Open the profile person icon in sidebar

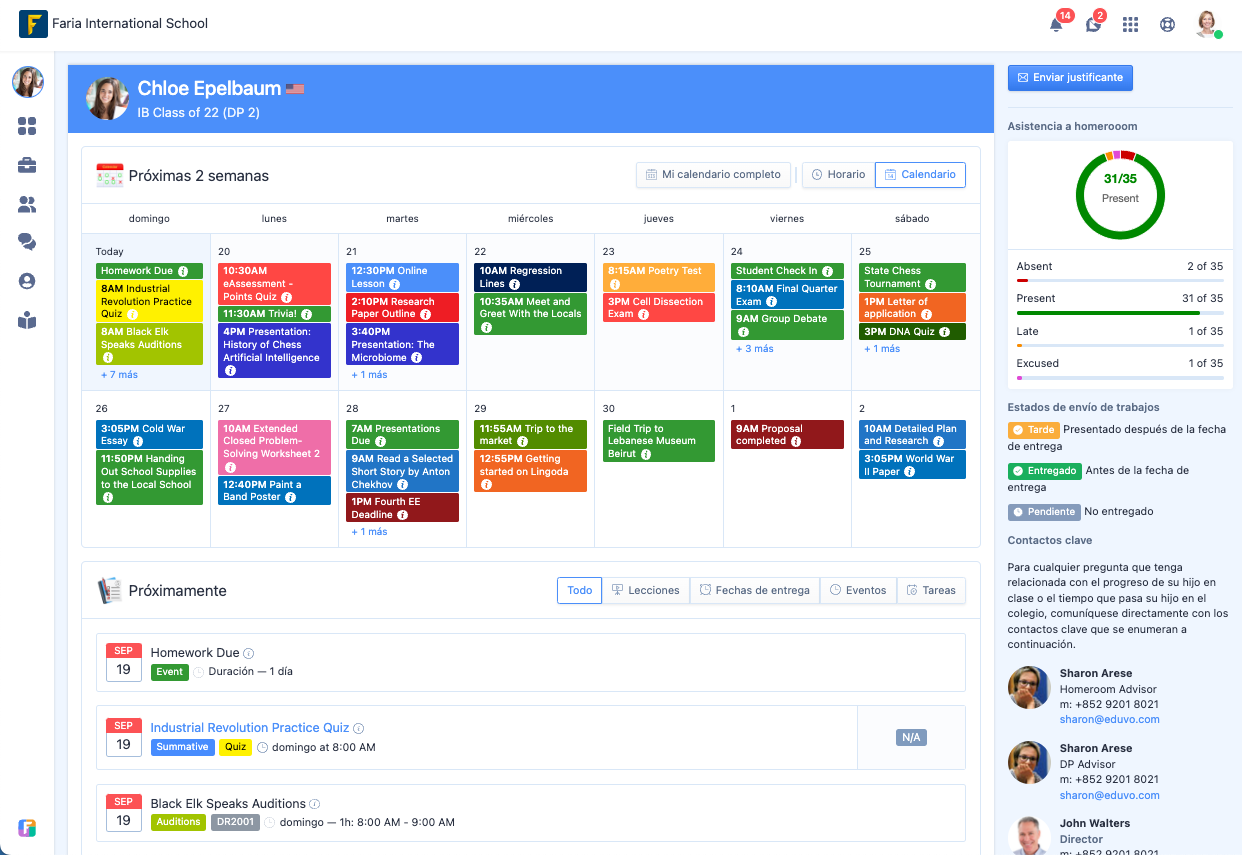27,281
